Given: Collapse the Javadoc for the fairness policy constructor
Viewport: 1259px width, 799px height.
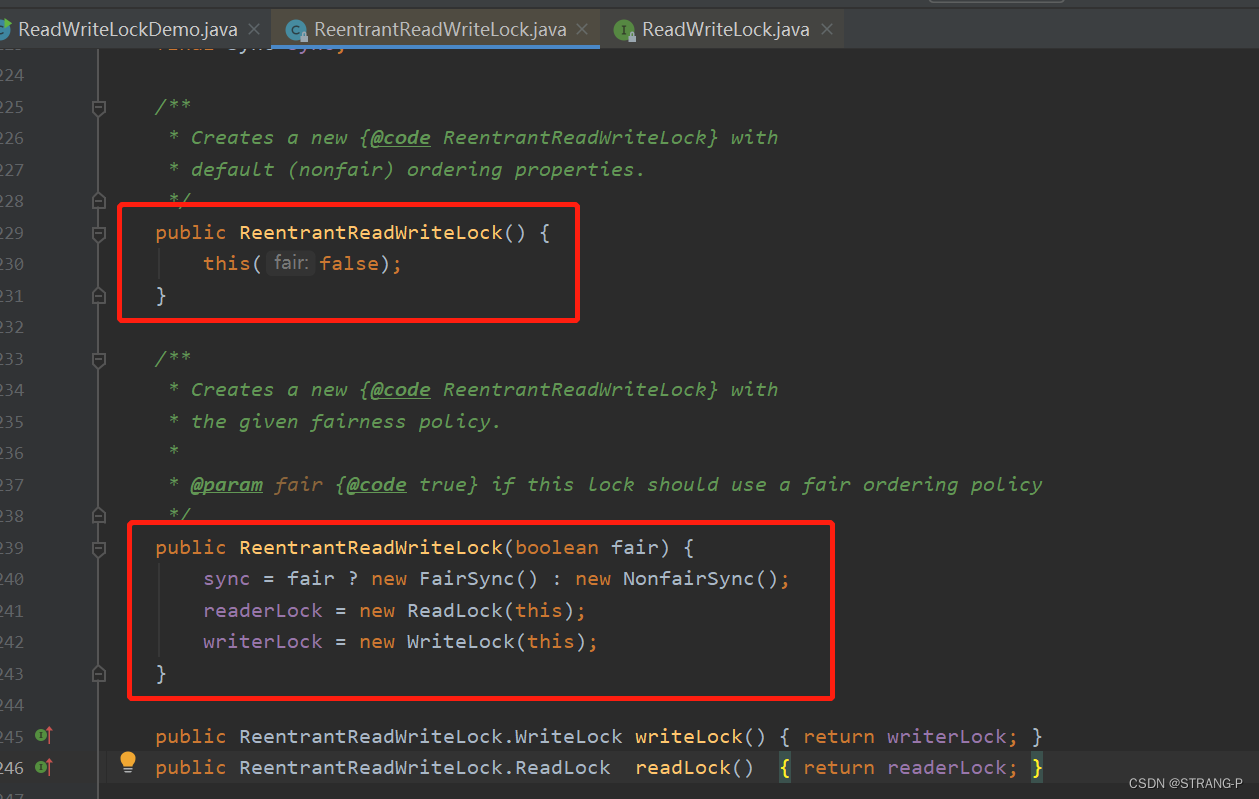Looking at the screenshot, I should (98, 359).
